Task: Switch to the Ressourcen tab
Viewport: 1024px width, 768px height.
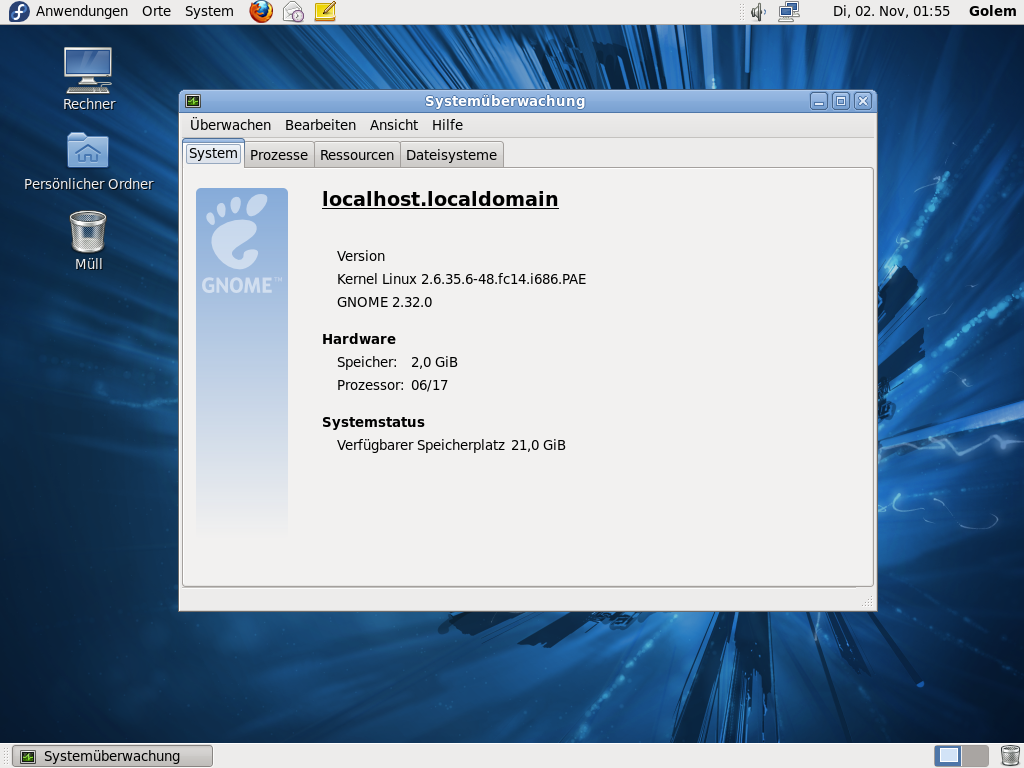Action: pyautogui.click(x=356, y=154)
